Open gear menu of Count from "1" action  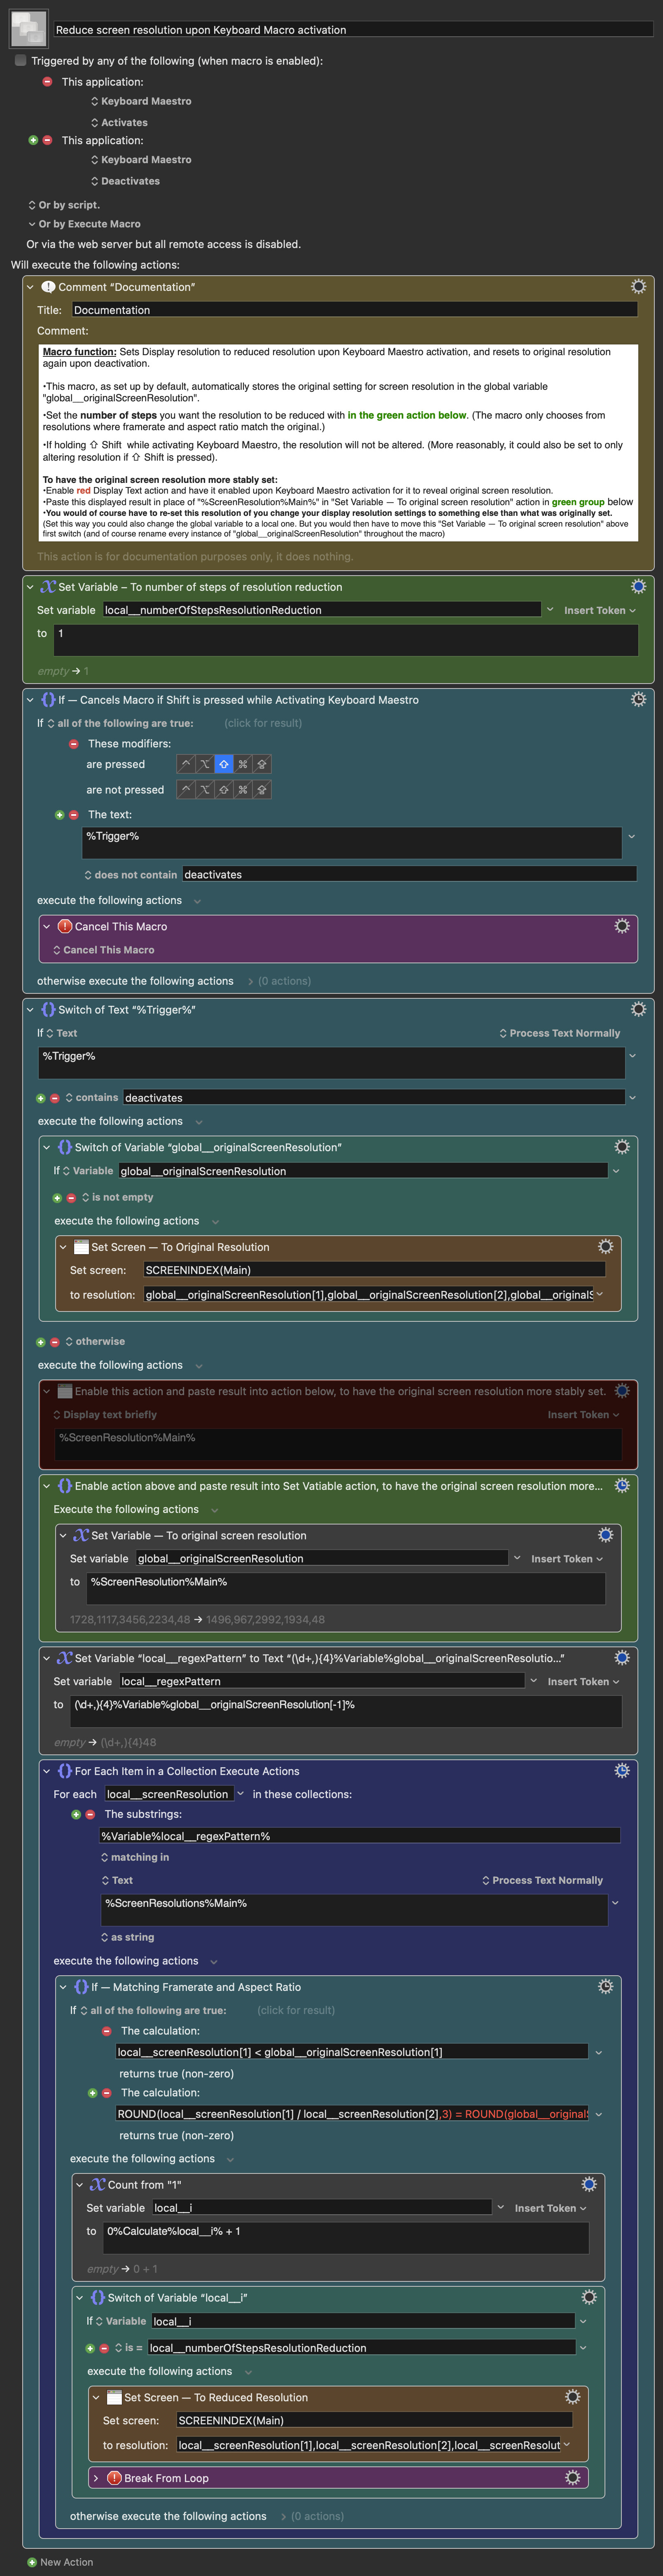pyautogui.click(x=589, y=2185)
